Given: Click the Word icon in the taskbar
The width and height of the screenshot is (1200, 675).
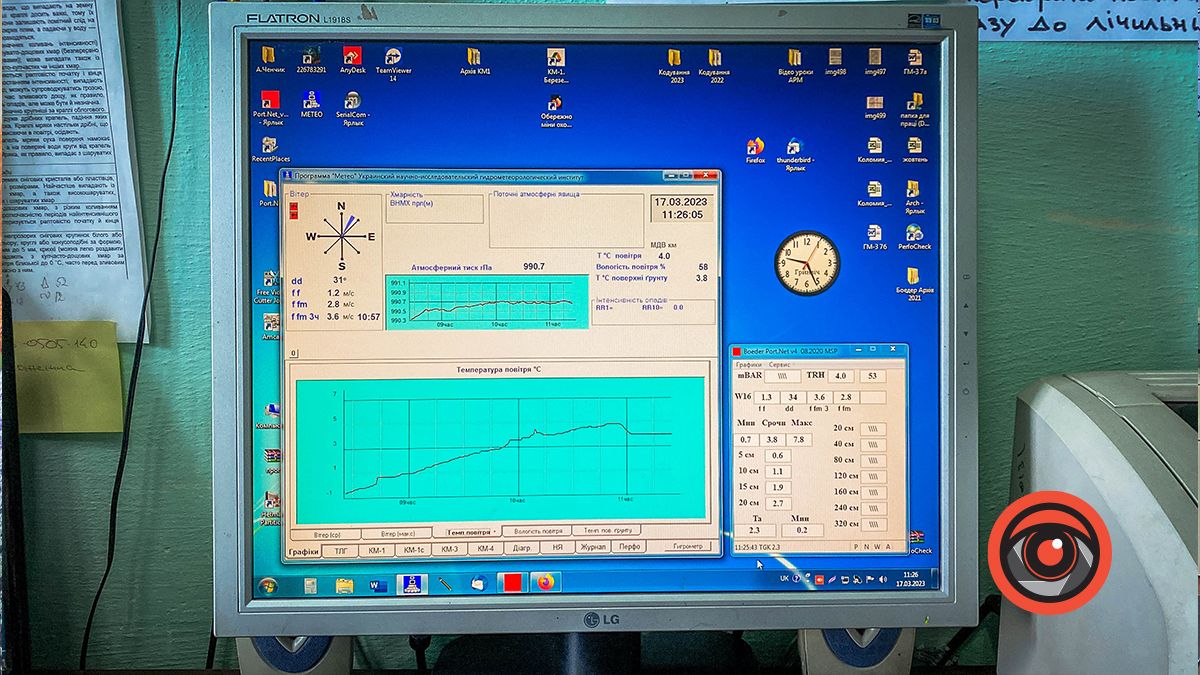Looking at the screenshot, I should pos(378,584).
